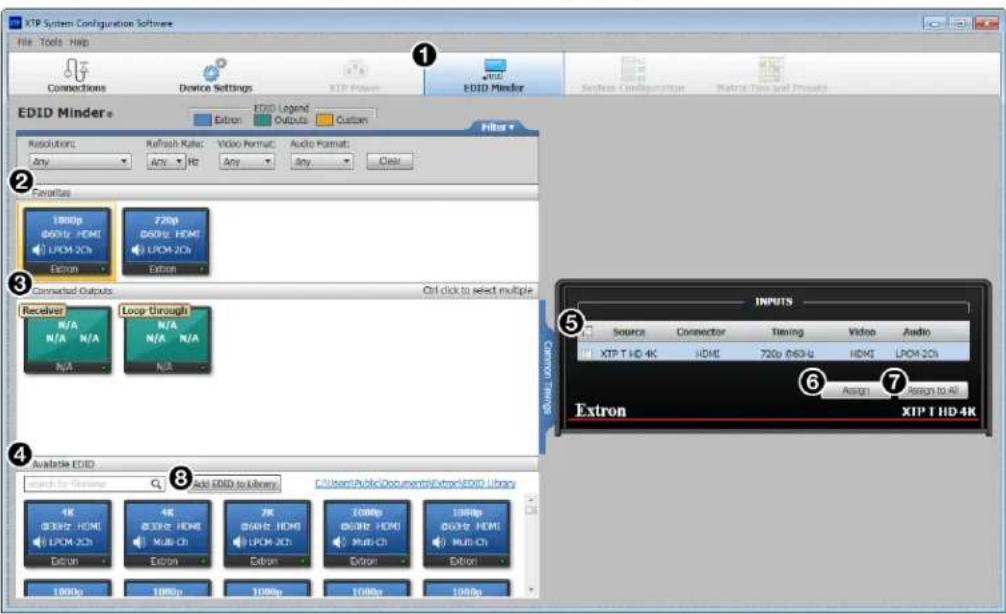Collapse the Favorites section header
Screen dimensions: 1006x614
click(278, 192)
